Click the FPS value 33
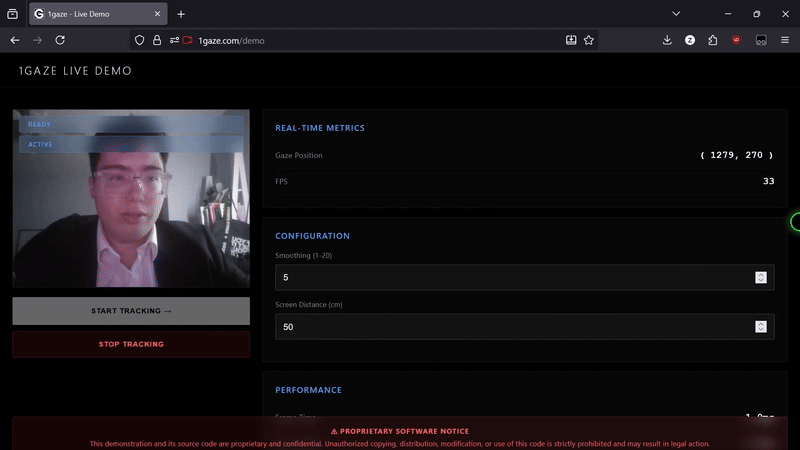The height and width of the screenshot is (450, 800). 768,181
